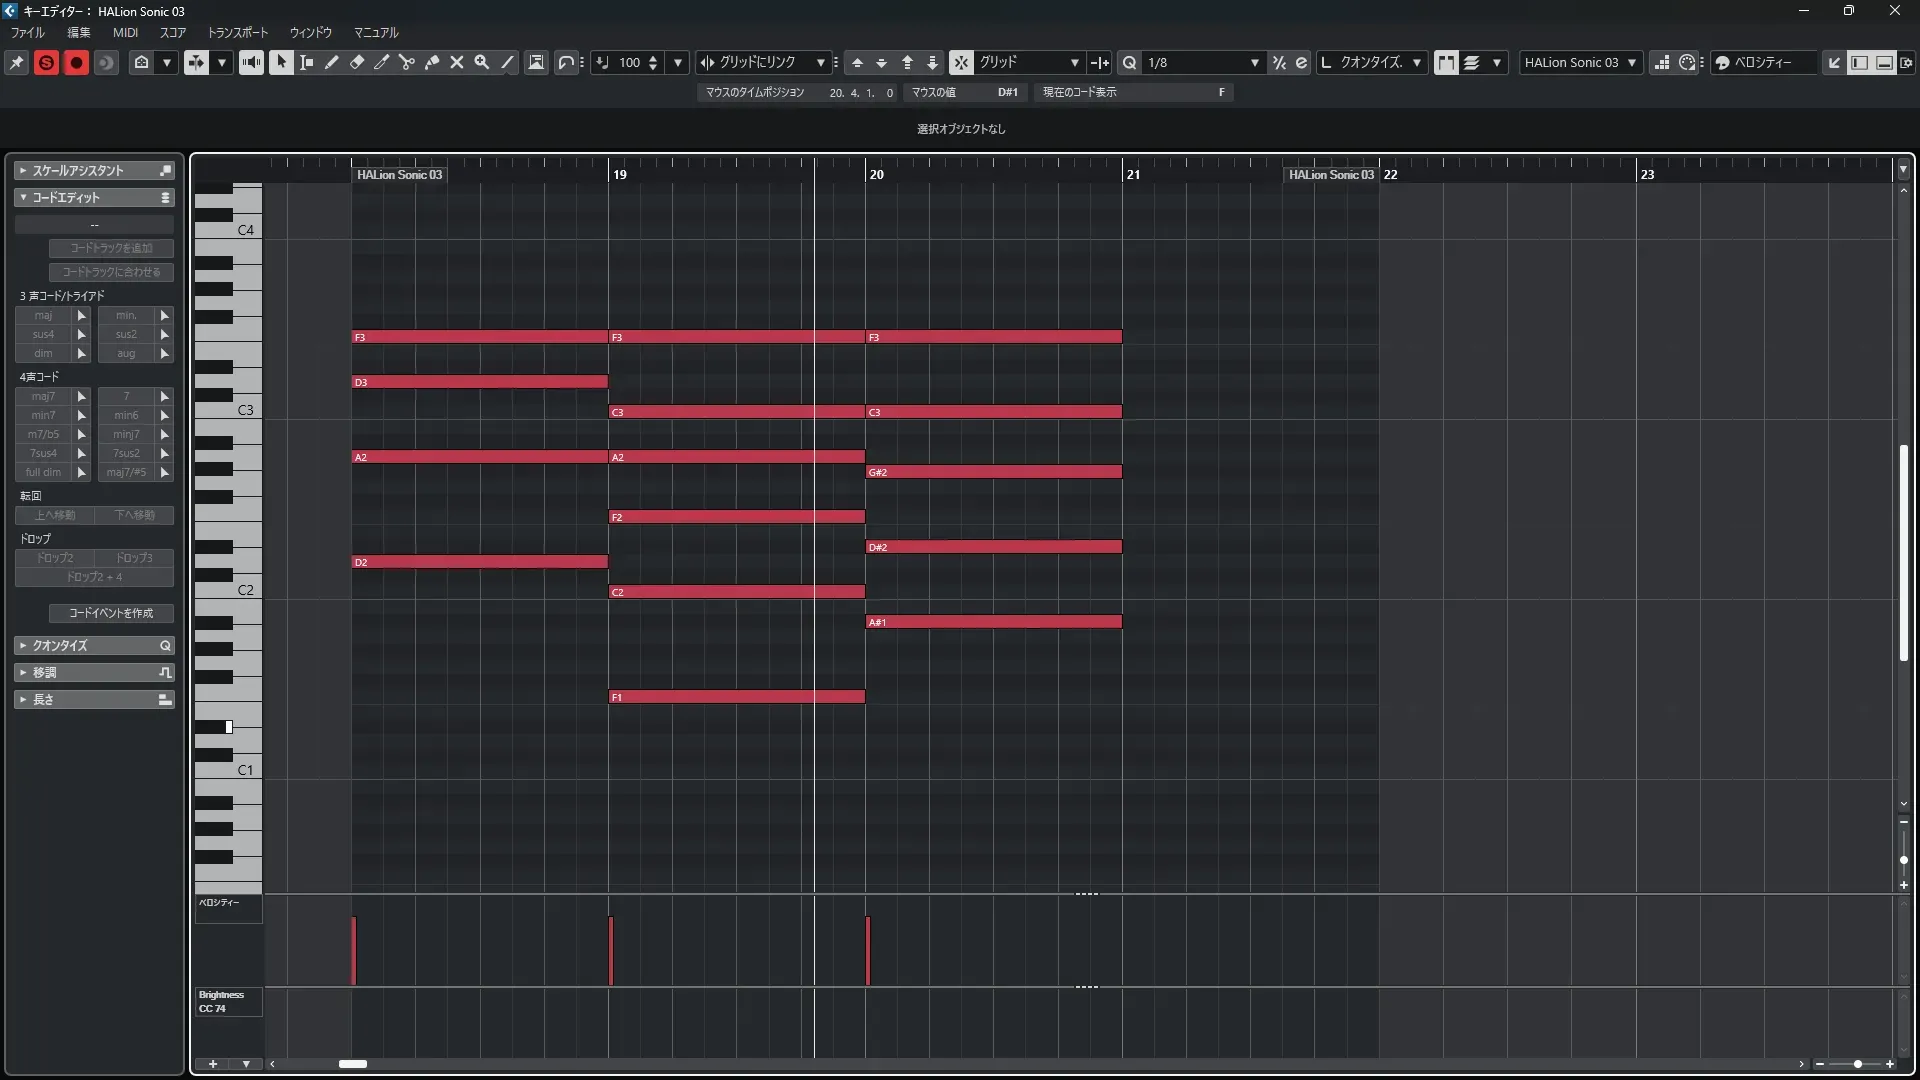Screen dimensions: 1920x1080
Task: Open the MIDI menu
Action: click(x=125, y=32)
